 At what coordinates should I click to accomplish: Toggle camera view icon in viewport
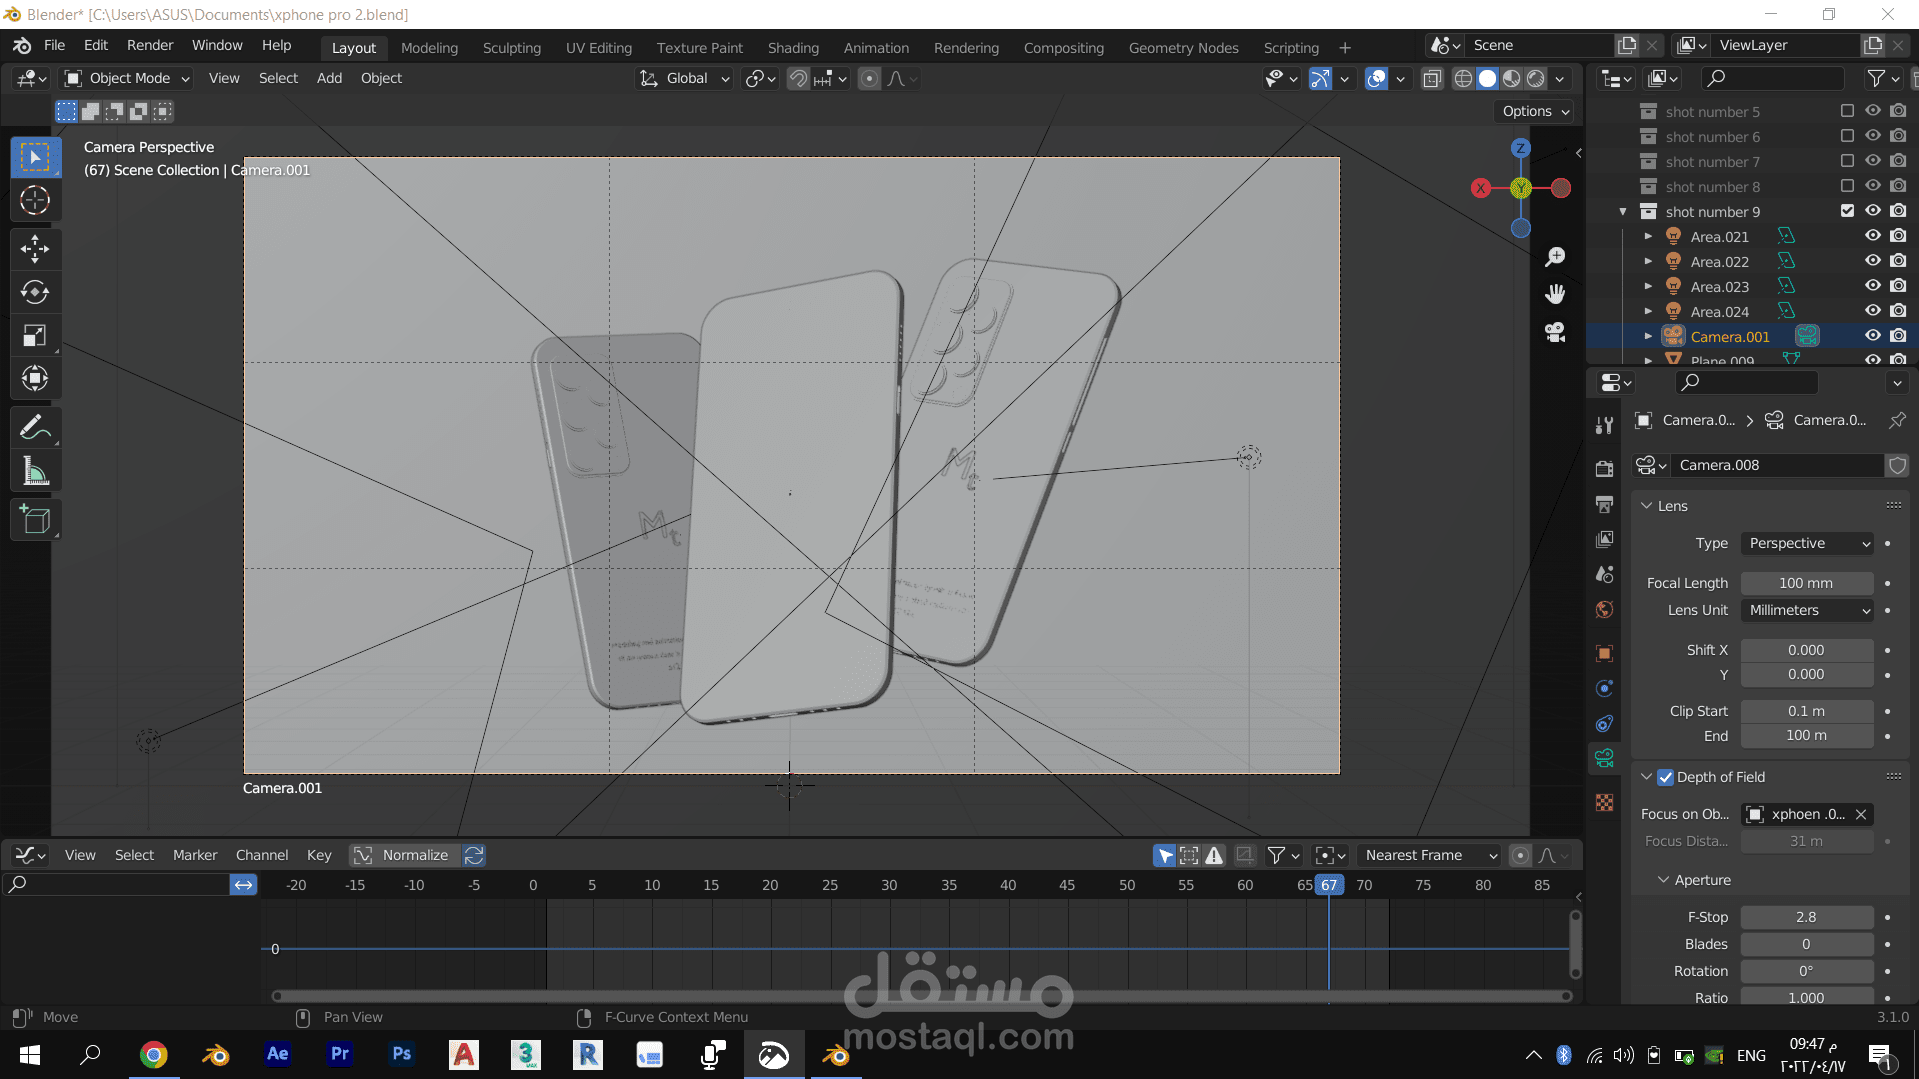[x=1554, y=332]
